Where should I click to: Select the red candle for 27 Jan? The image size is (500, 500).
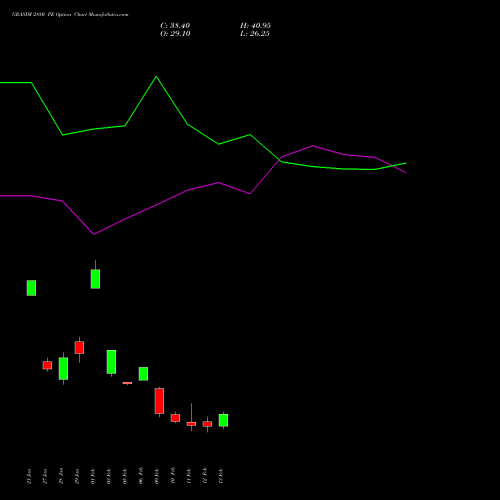point(47,365)
